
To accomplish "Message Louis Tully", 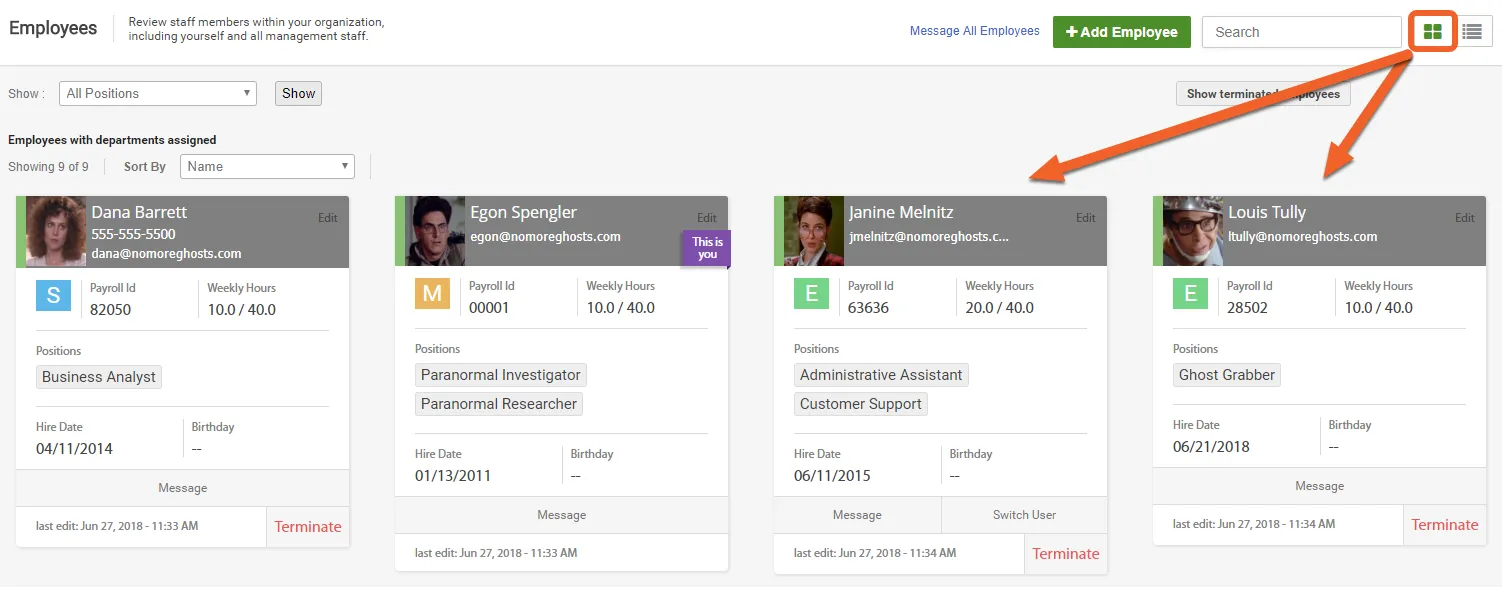I will 1320,486.
